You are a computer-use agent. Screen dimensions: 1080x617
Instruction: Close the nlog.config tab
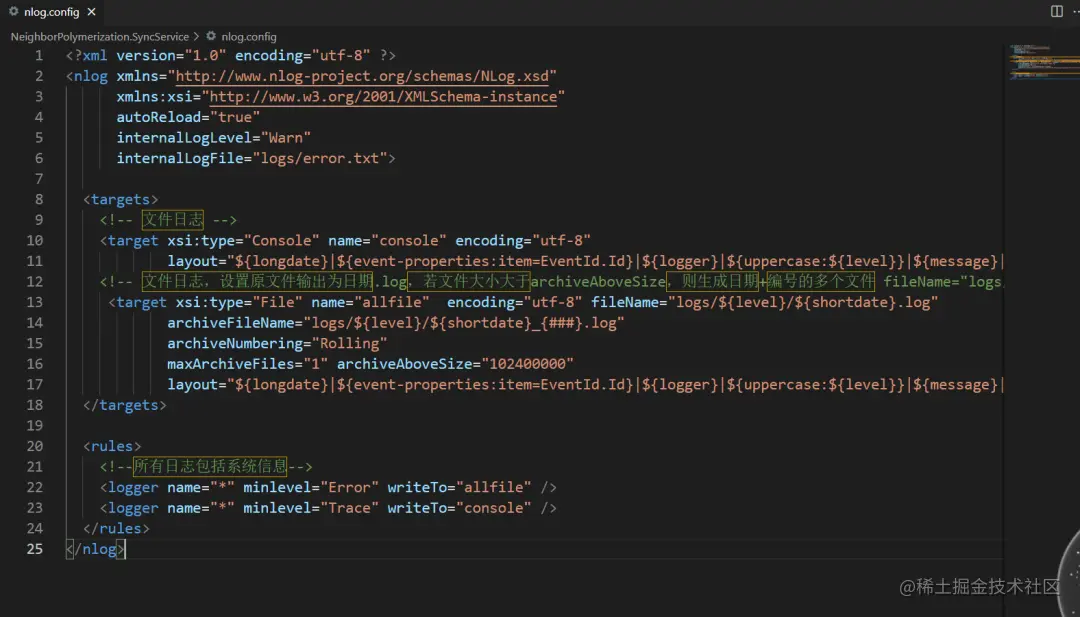tap(92, 12)
